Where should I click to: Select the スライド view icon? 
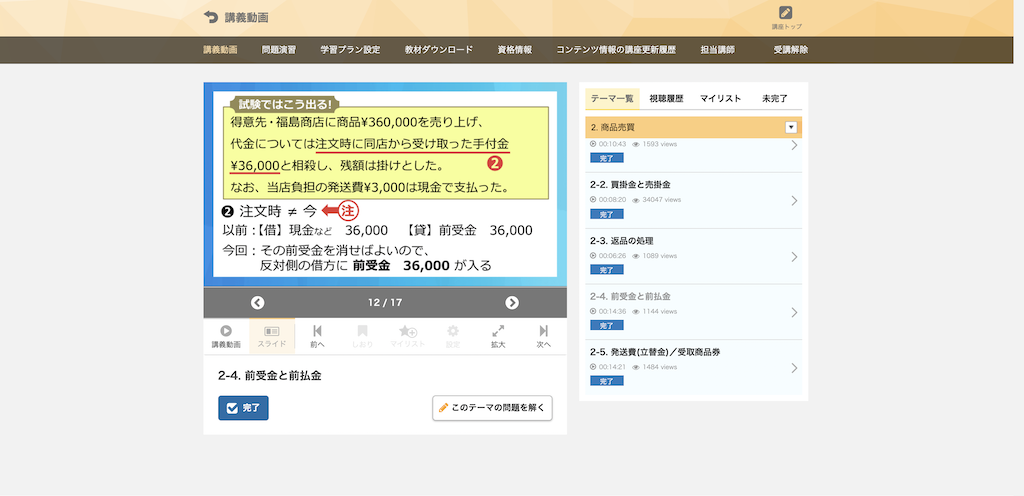tap(271, 336)
